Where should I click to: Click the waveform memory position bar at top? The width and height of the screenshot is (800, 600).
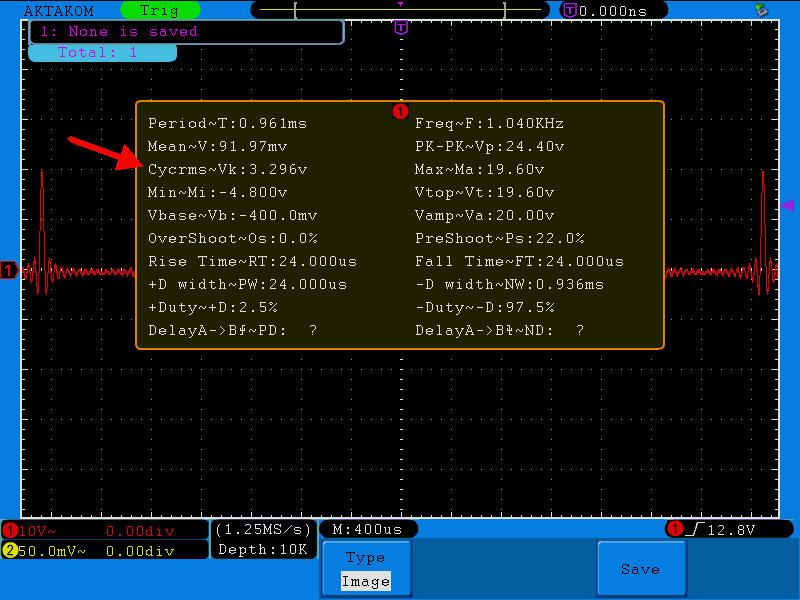pyautogui.click(x=401, y=10)
